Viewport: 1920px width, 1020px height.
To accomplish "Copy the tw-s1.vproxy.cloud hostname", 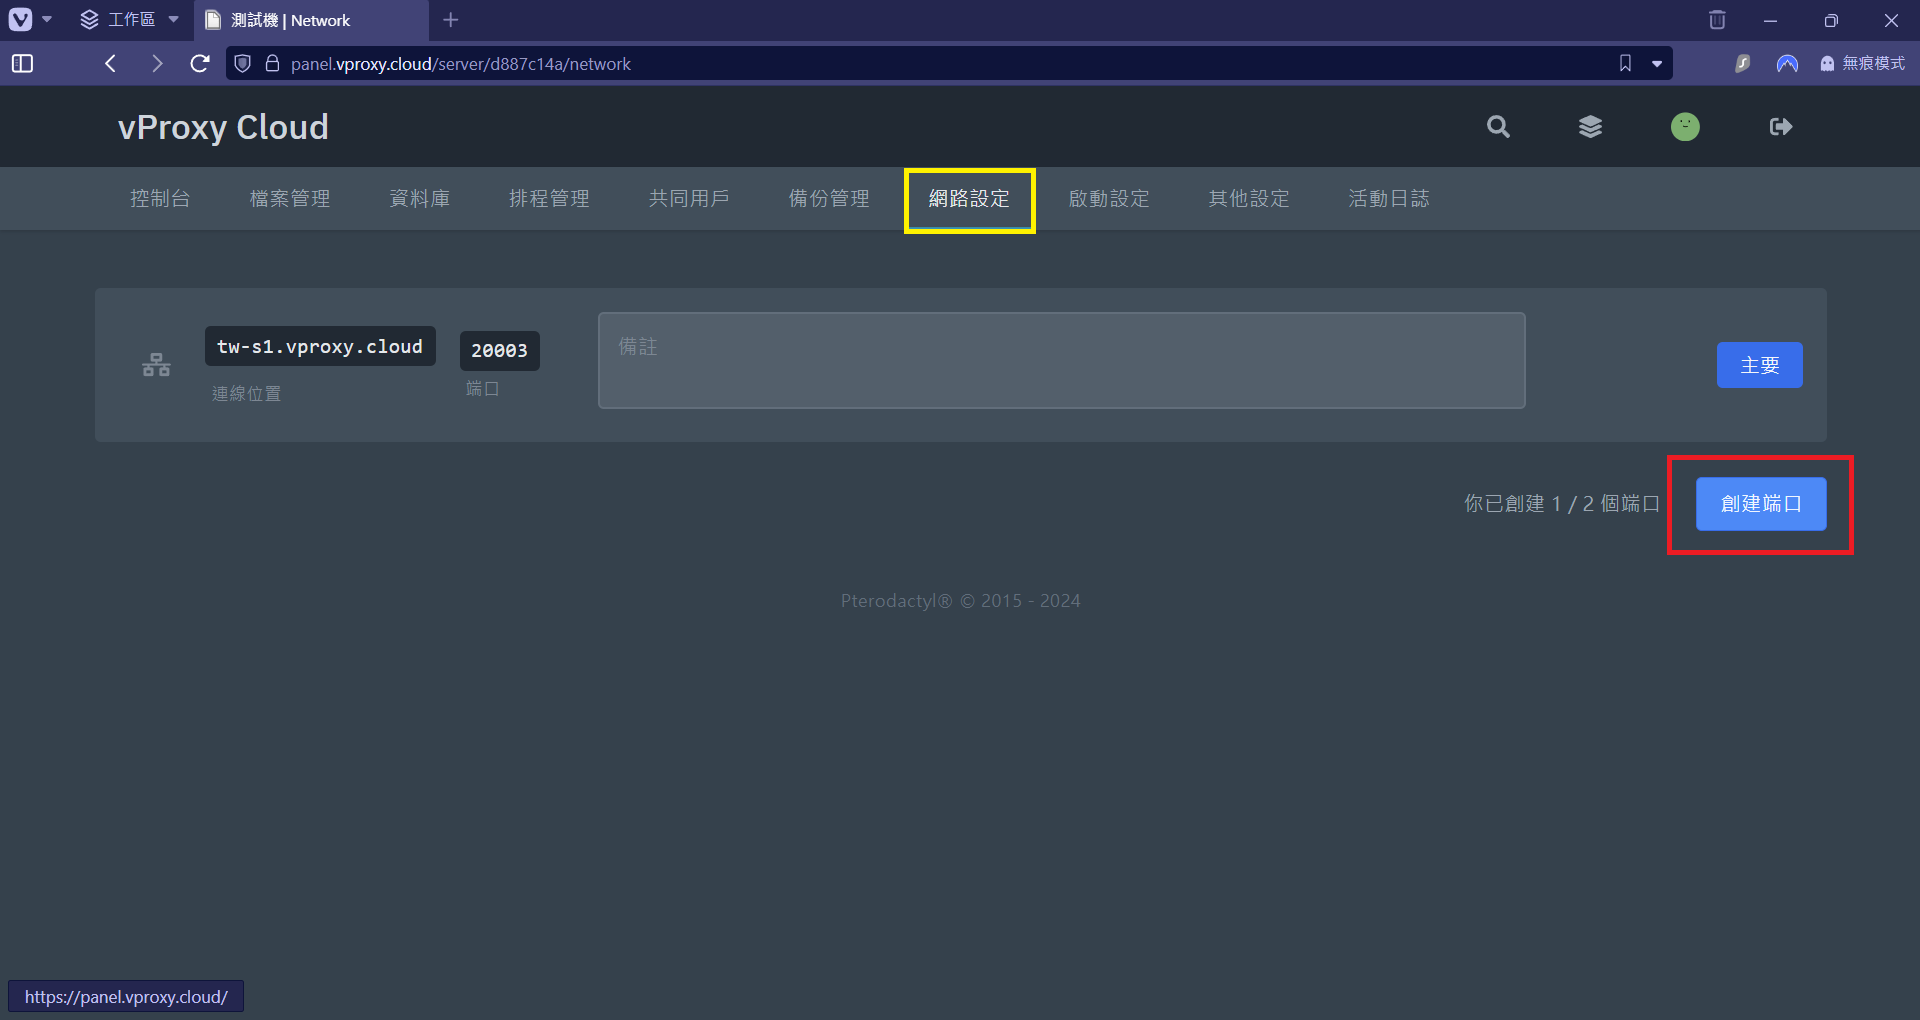I will click(x=320, y=347).
